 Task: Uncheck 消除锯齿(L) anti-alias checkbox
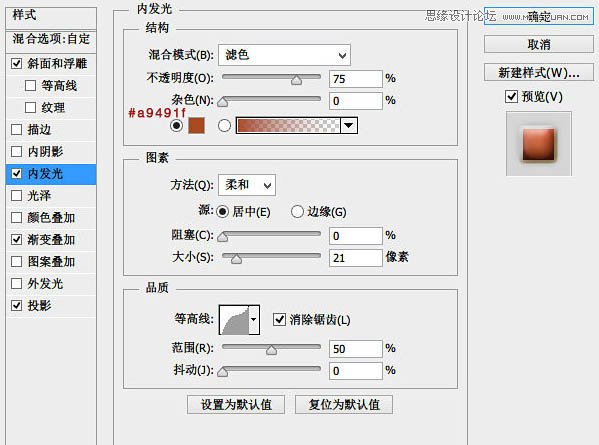click(279, 319)
